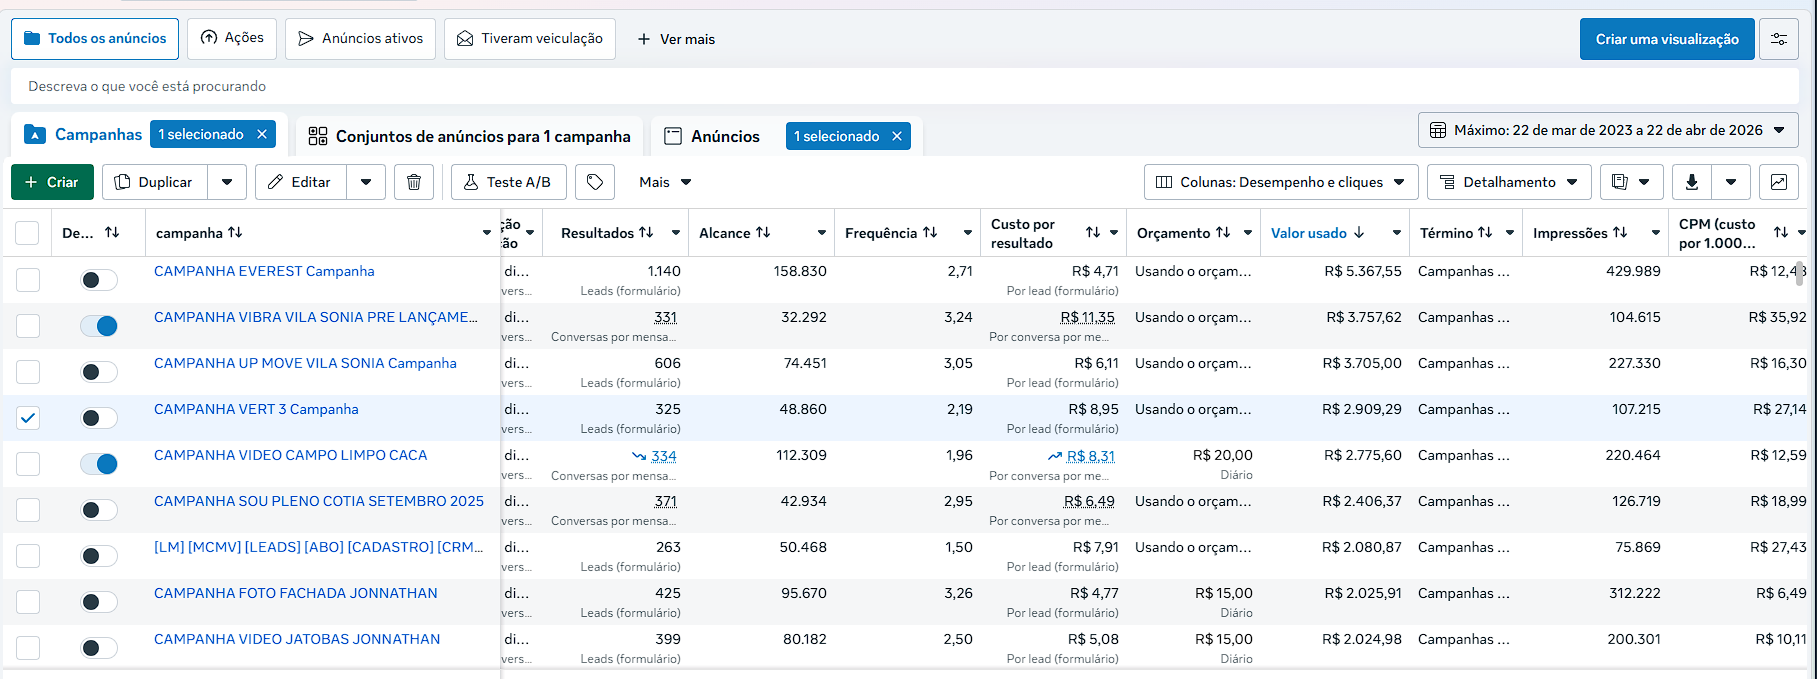Click the underlined 331 results value
Image resolution: width=1817 pixels, height=679 pixels.
pyautogui.click(x=666, y=317)
